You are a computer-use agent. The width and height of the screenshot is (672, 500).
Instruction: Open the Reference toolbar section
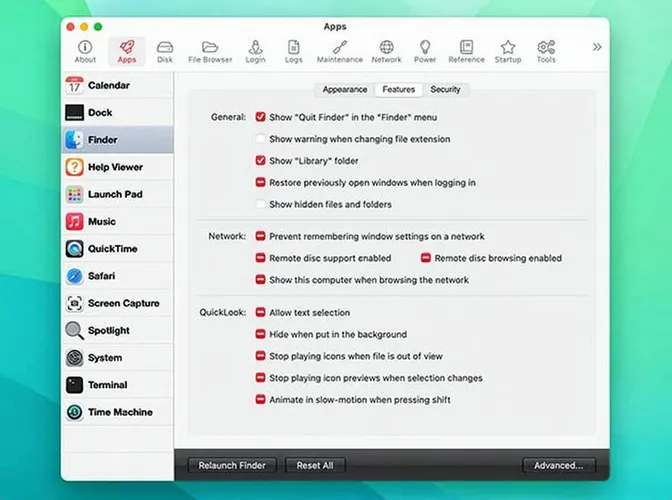466,52
